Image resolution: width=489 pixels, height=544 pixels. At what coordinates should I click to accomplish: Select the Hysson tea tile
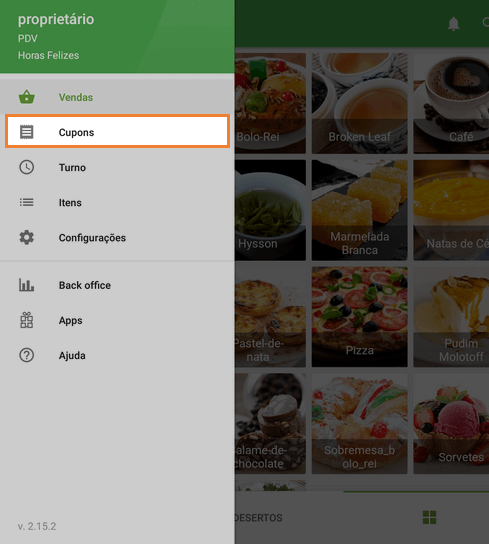(x=270, y=210)
